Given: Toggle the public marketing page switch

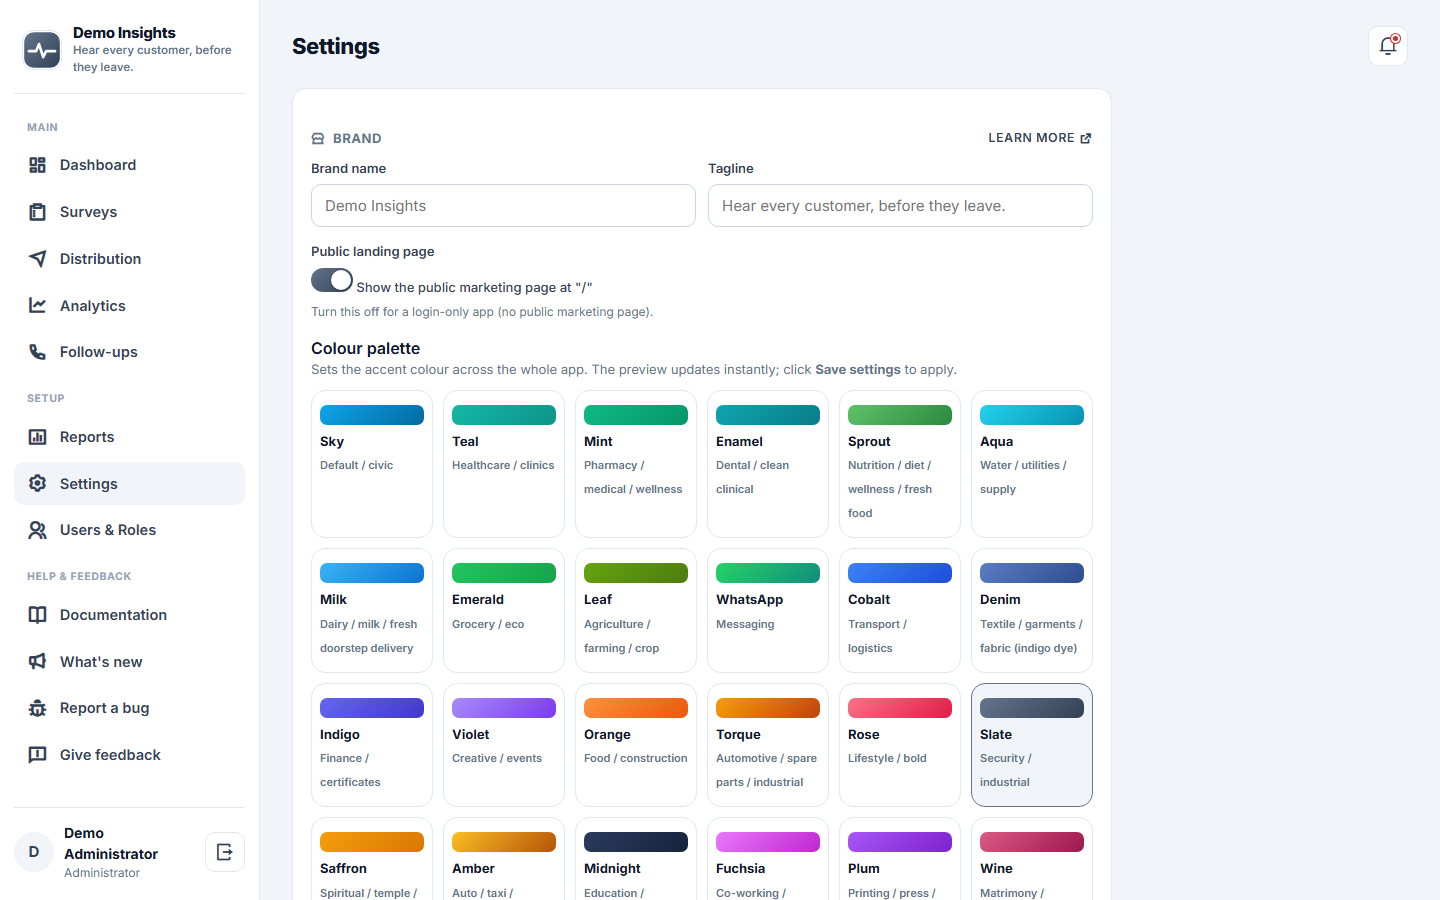Looking at the screenshot, I should click(x=332, y=280).
